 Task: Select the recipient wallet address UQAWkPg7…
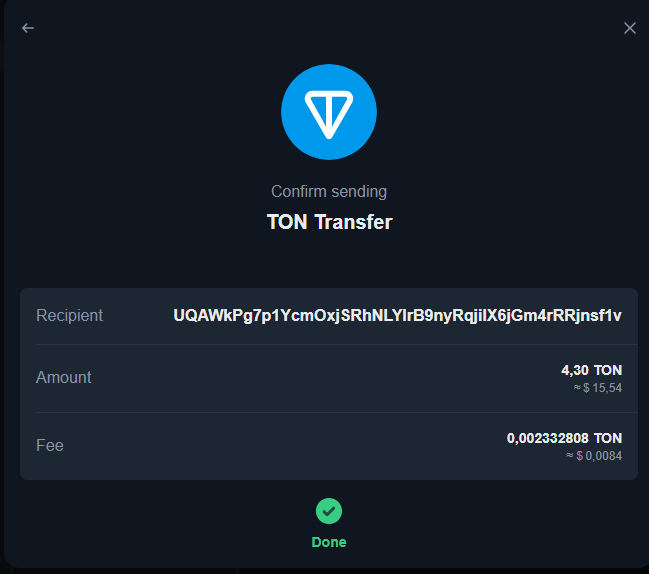397,316
